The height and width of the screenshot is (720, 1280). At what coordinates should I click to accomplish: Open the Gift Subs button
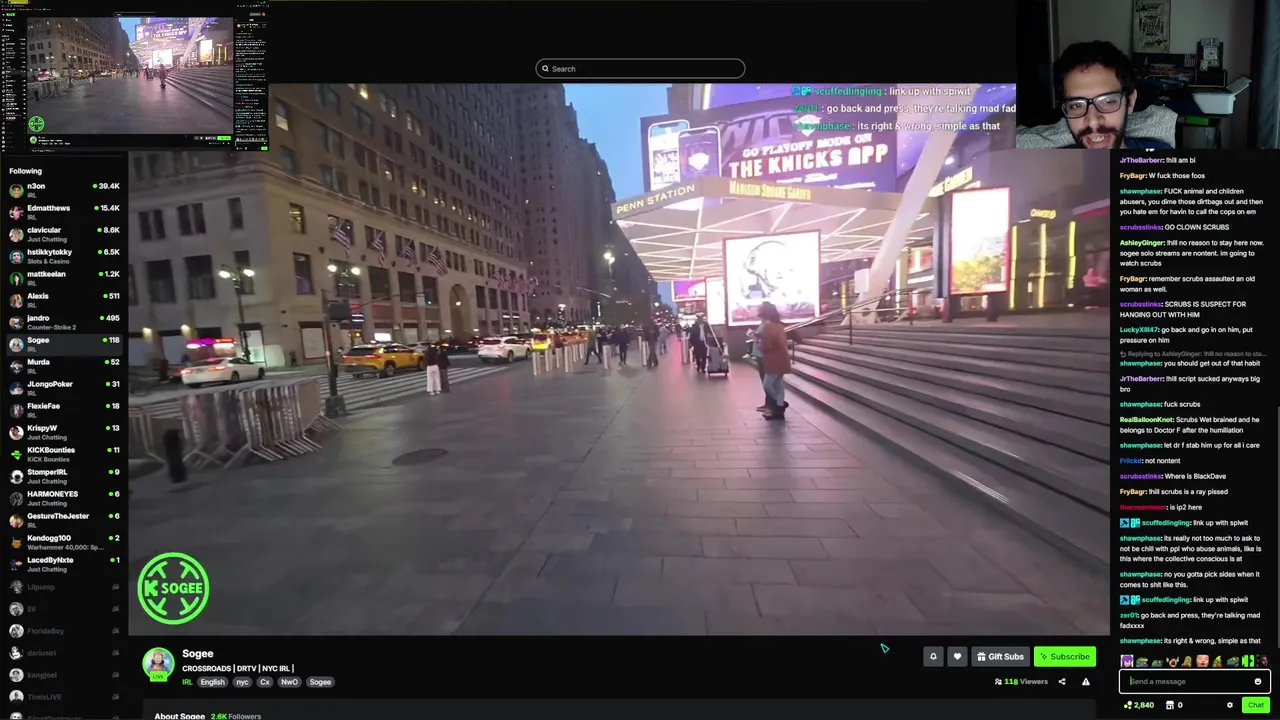coord(1000,657)
